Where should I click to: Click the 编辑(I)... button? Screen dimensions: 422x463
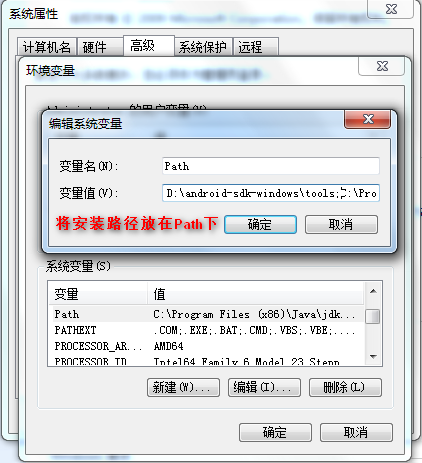(264, 387)
